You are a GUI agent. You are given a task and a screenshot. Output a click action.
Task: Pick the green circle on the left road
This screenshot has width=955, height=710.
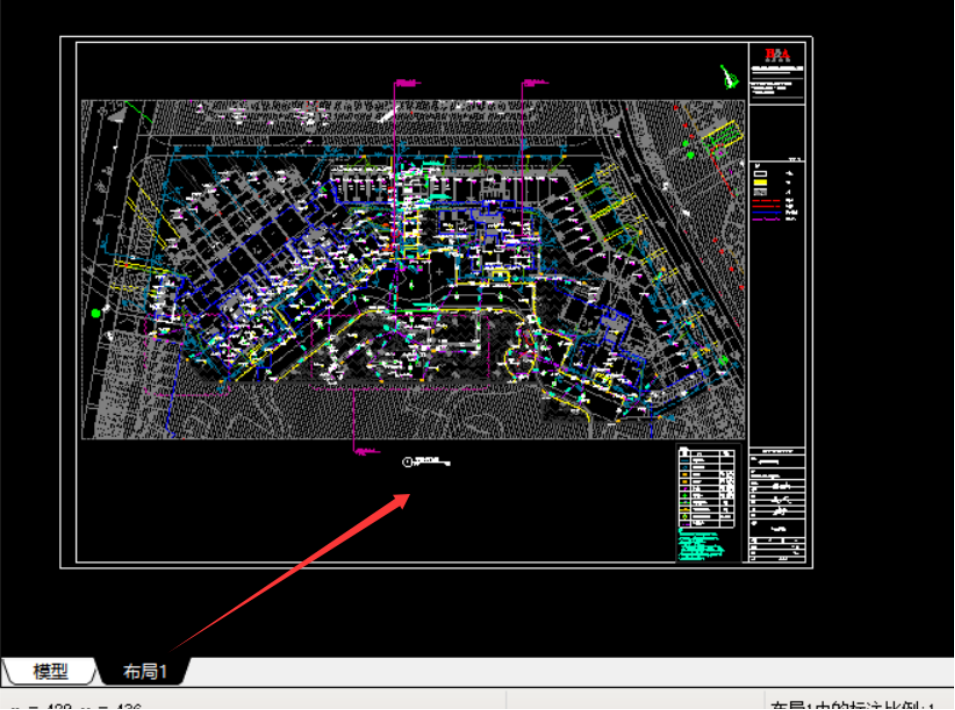pyautogui.click(x=96, y=313)
